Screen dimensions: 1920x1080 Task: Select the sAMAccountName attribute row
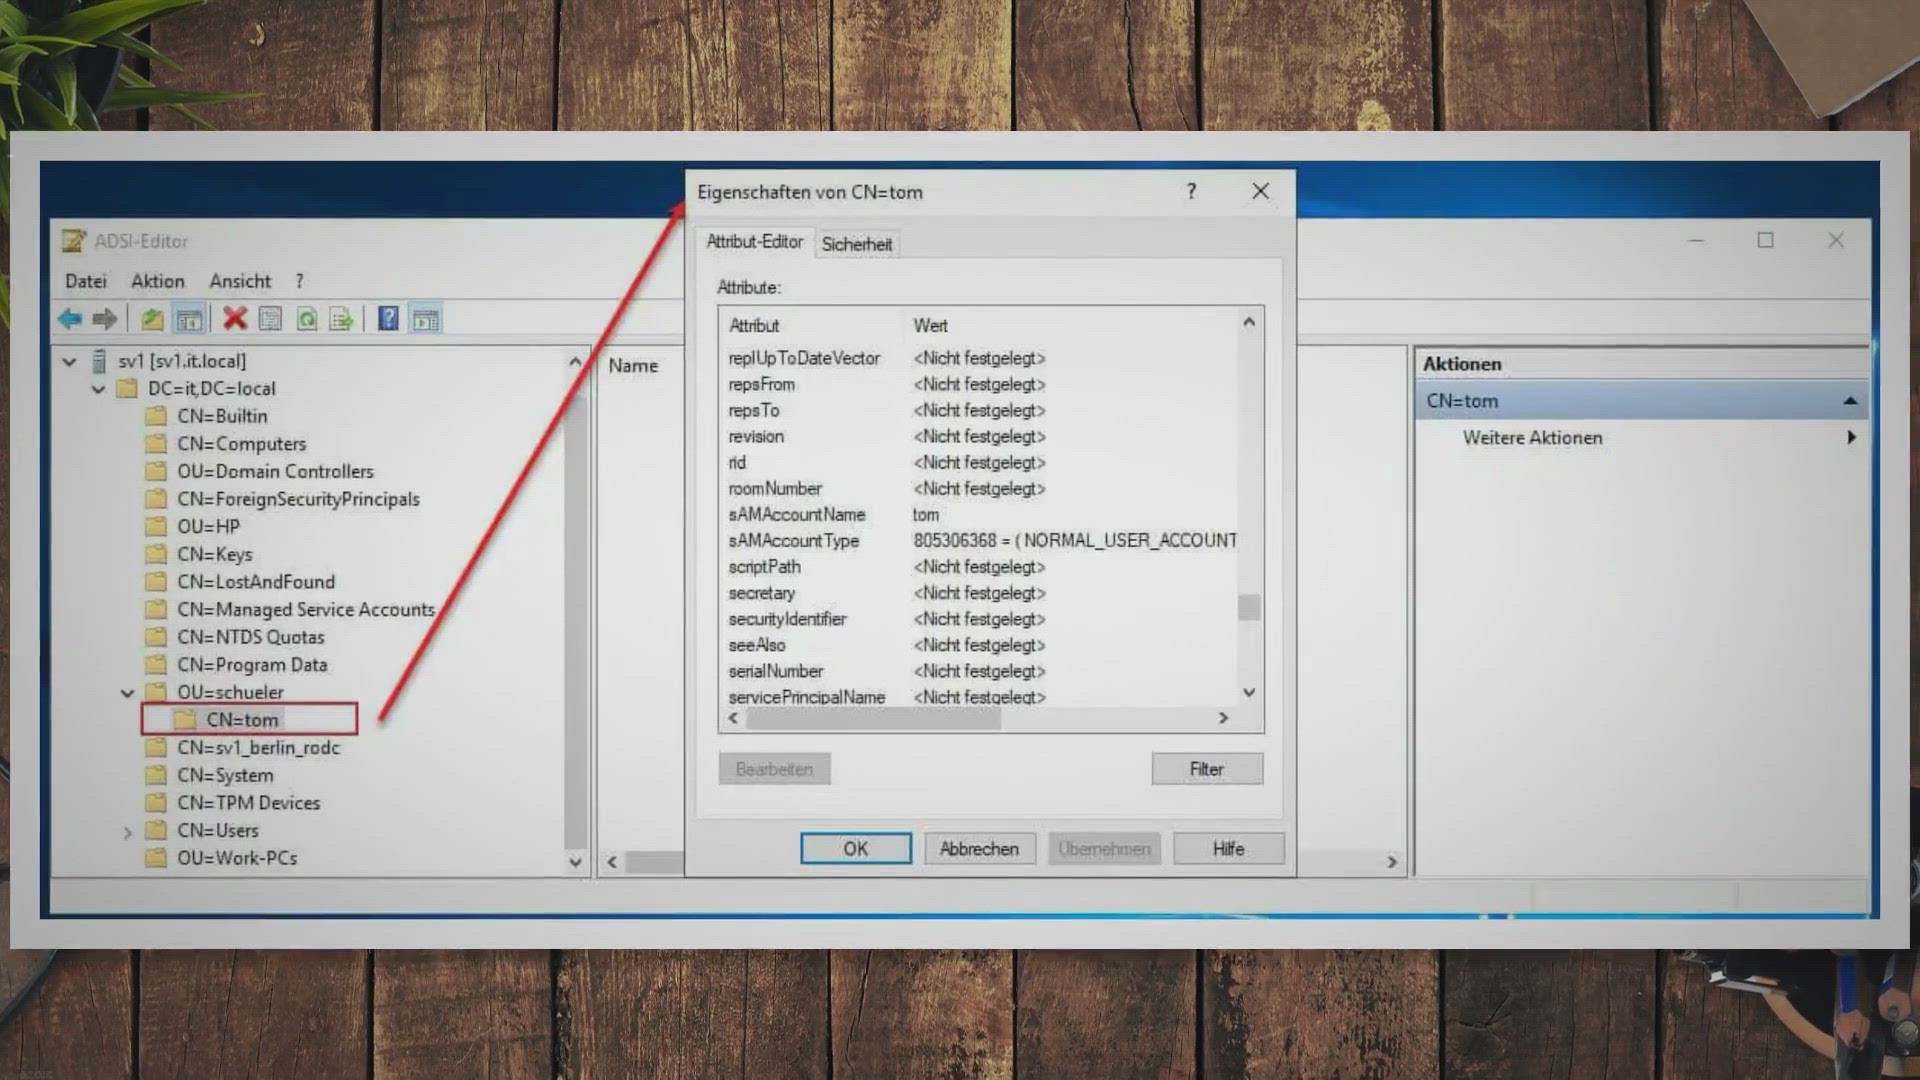(980, 515)
